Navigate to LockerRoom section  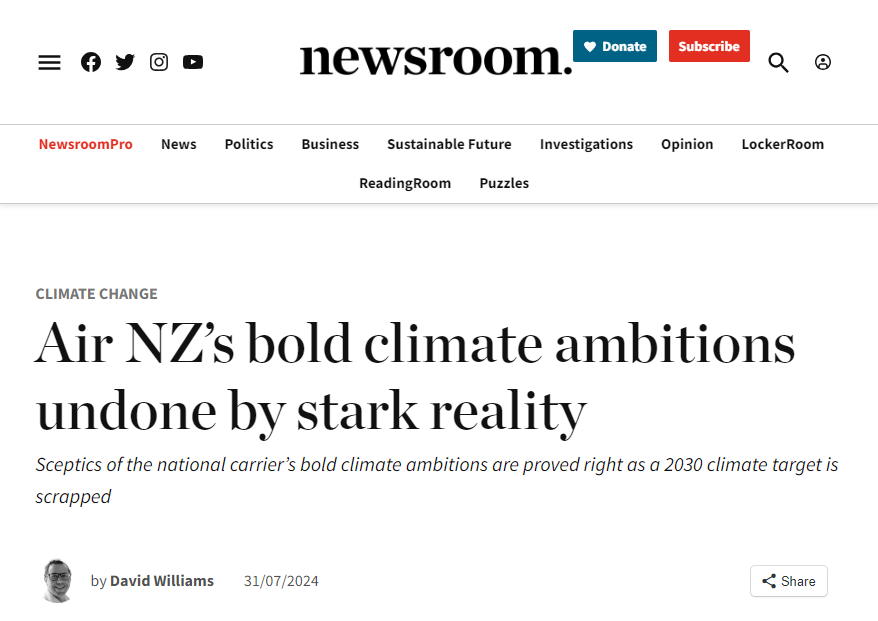pos(783,144)
